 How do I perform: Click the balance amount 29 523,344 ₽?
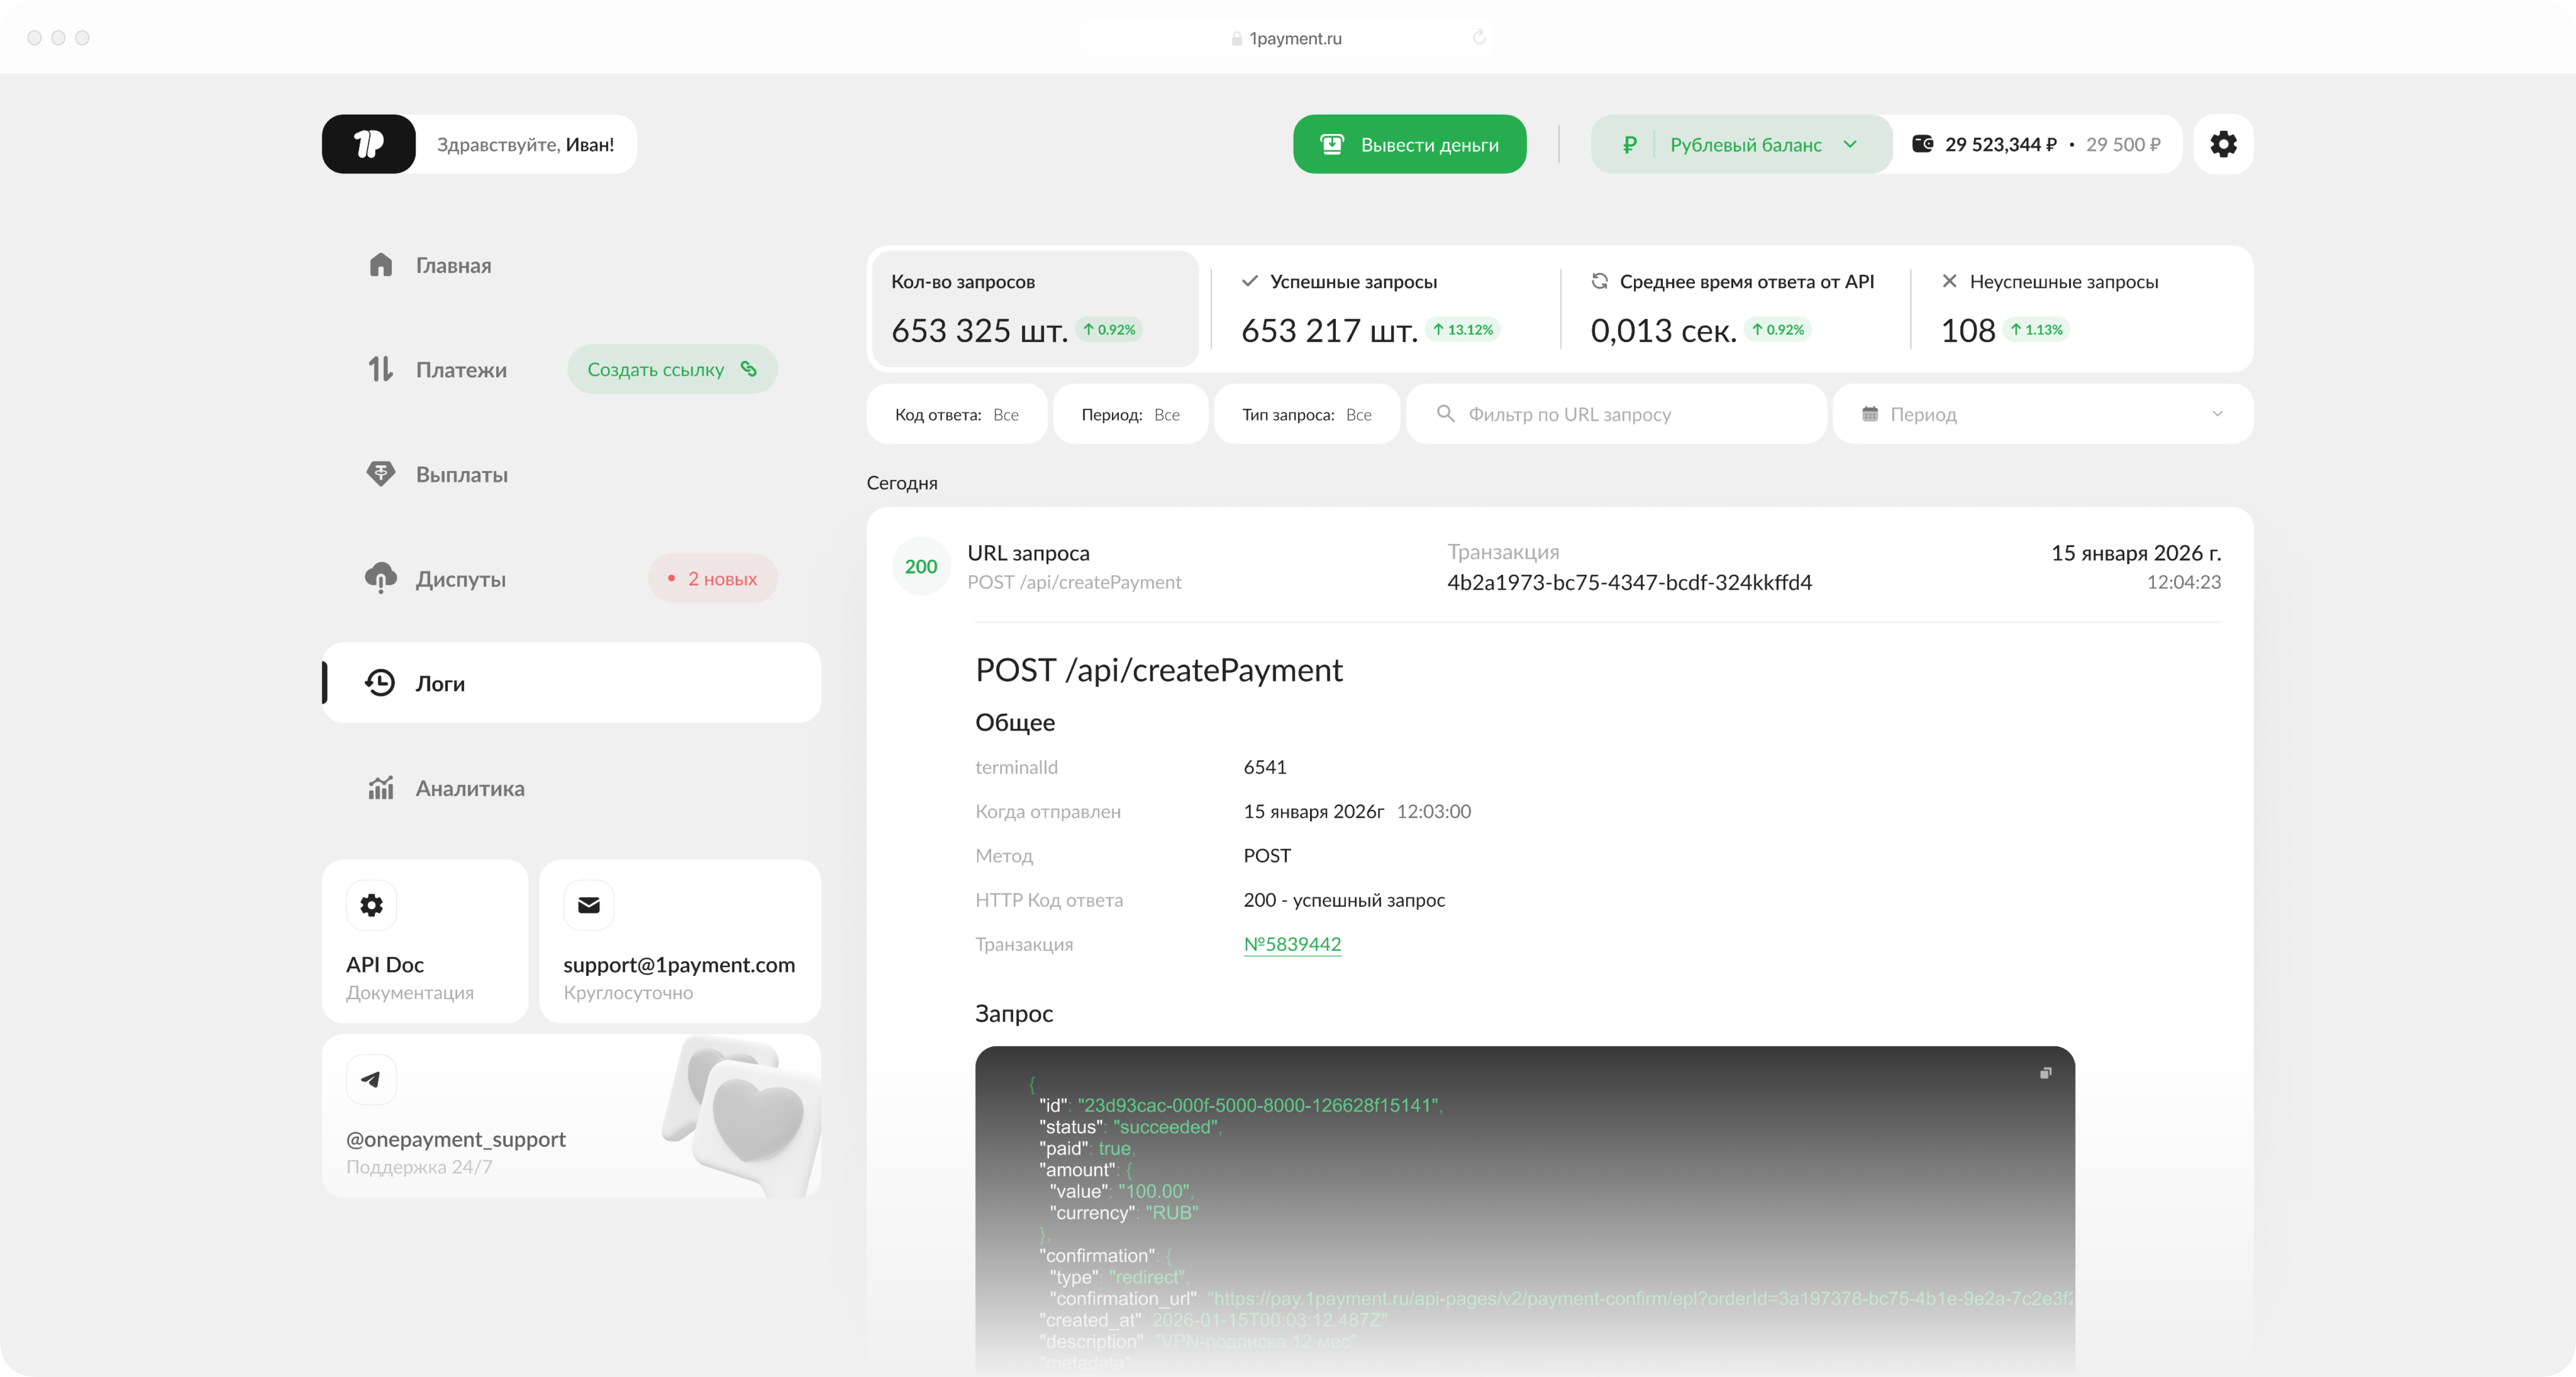[2001, 145]
